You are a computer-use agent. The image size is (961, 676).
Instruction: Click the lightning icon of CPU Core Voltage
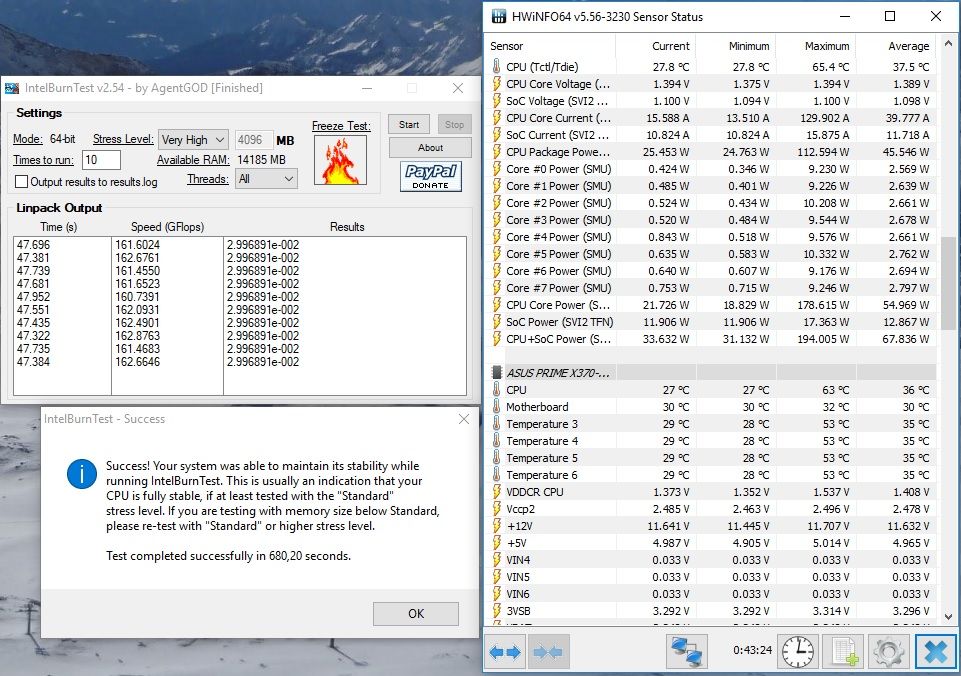496,83
